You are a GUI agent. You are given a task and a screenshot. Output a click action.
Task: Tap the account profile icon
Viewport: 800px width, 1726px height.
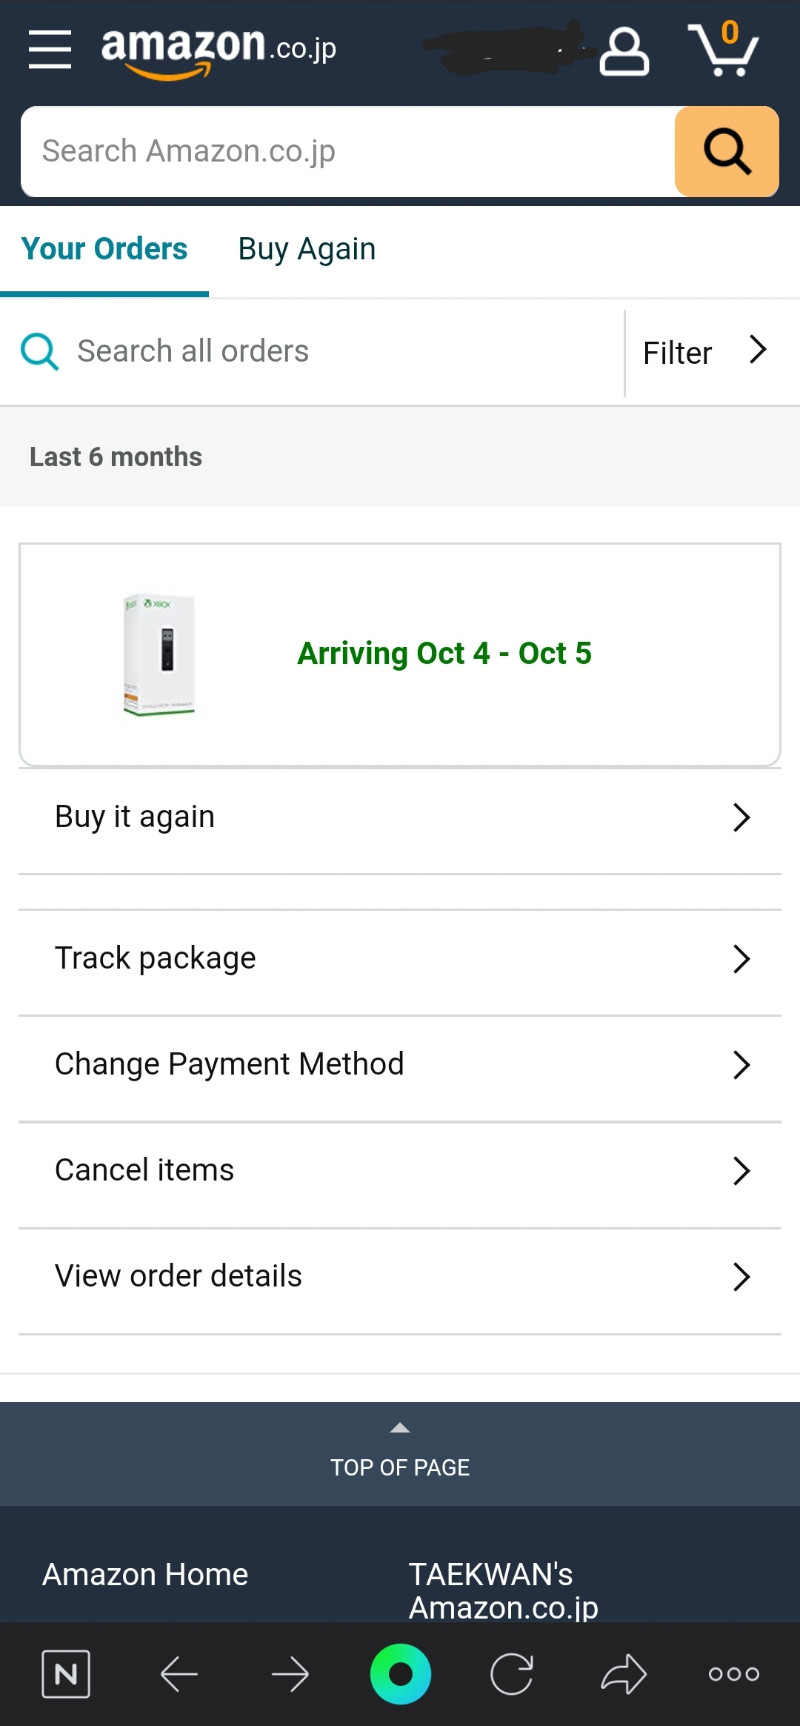click(x=624, y=51)
